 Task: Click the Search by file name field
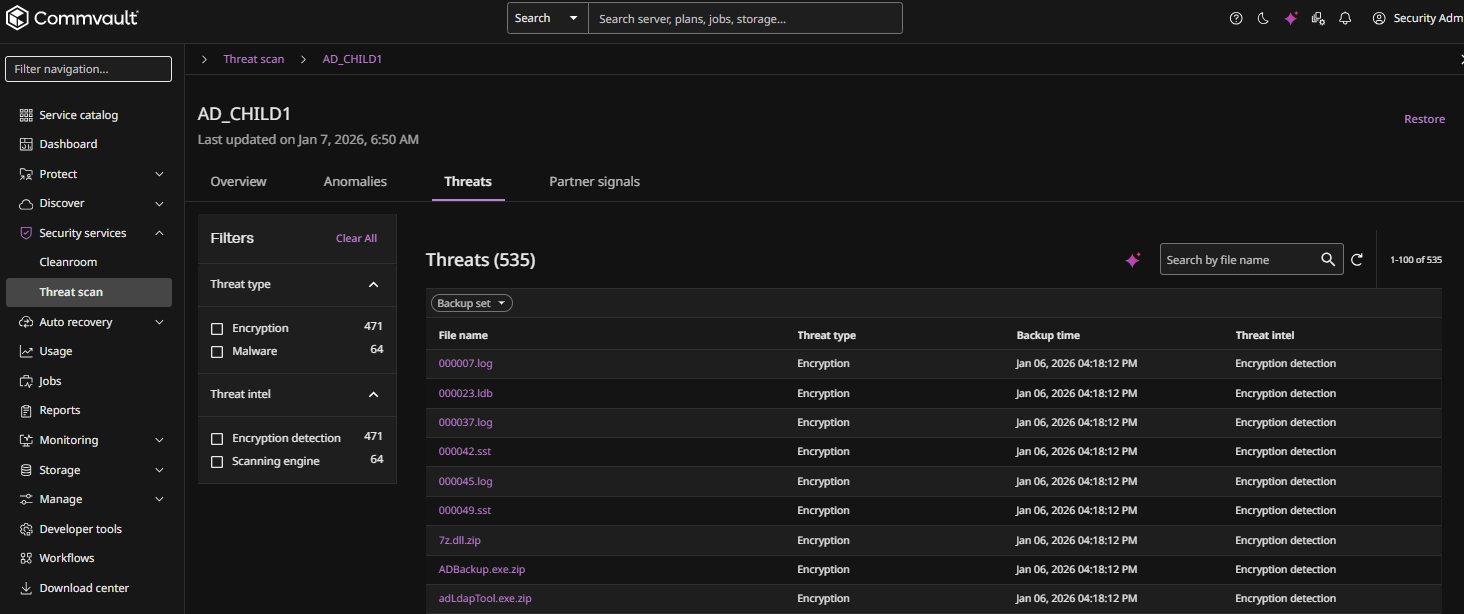click(x=1238, y=260)
